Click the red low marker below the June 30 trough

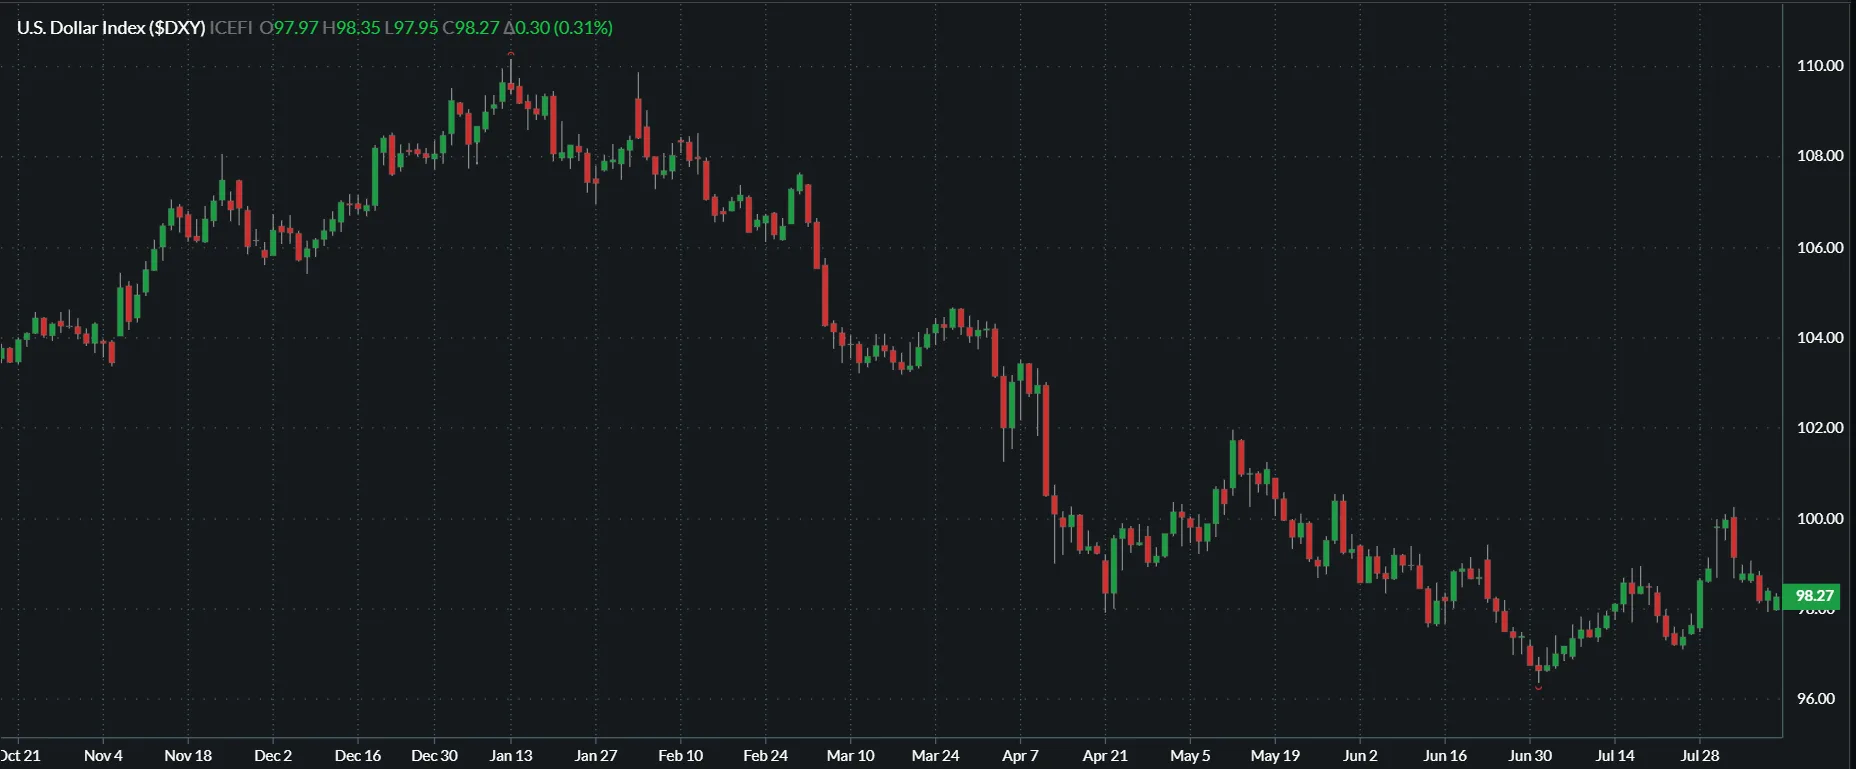click(1538, 688)
